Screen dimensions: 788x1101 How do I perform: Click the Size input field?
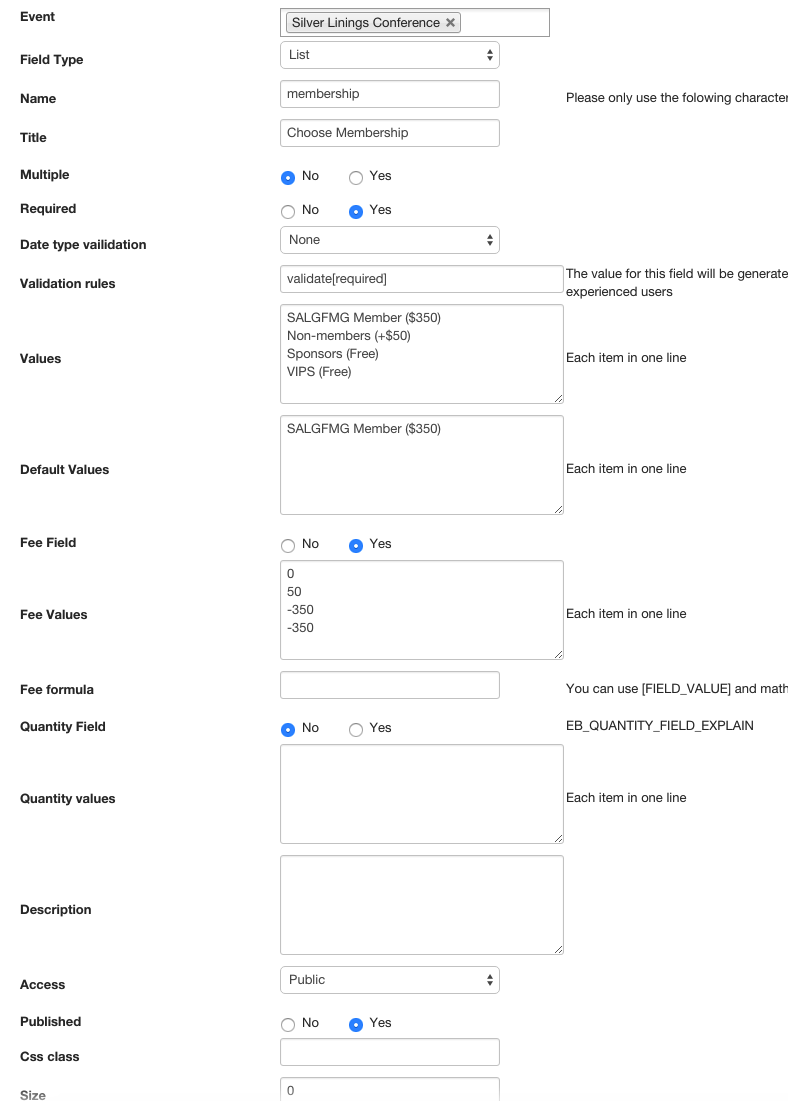pyautogui.click(x=389, y=1090)
